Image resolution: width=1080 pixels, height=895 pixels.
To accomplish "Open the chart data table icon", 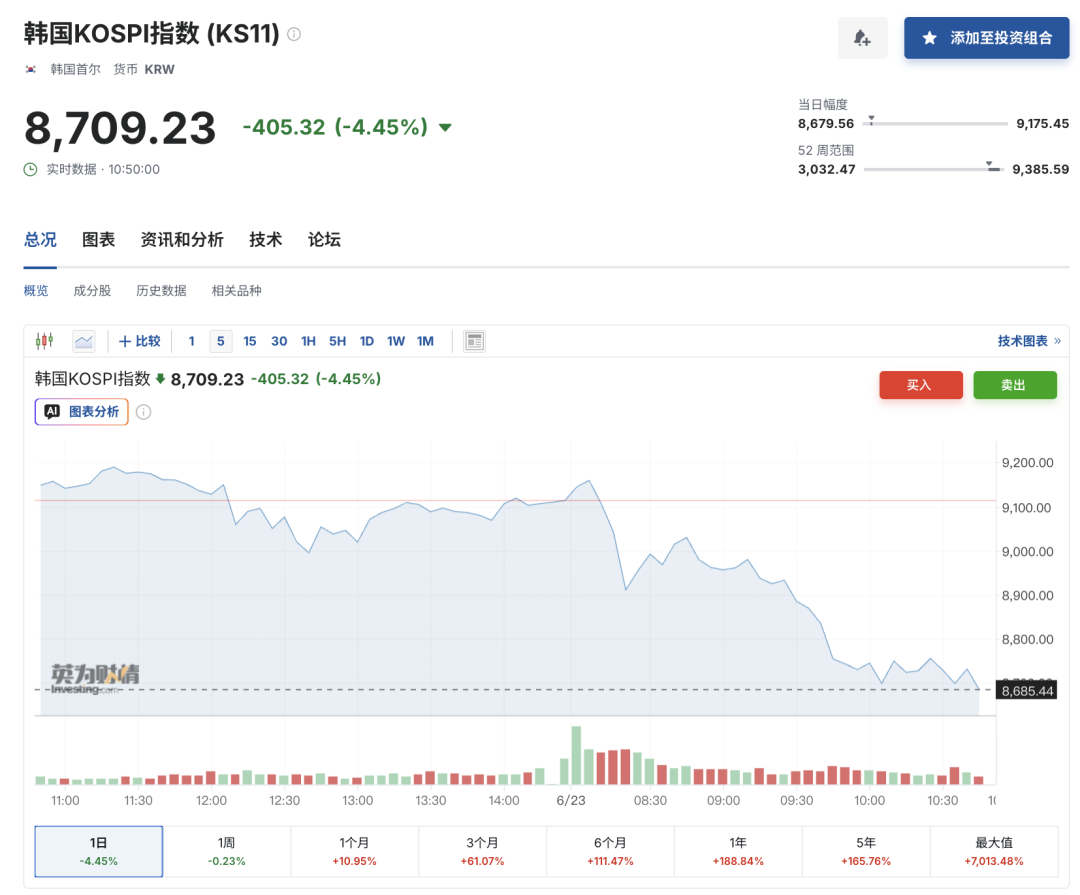I will coord(475,341).
